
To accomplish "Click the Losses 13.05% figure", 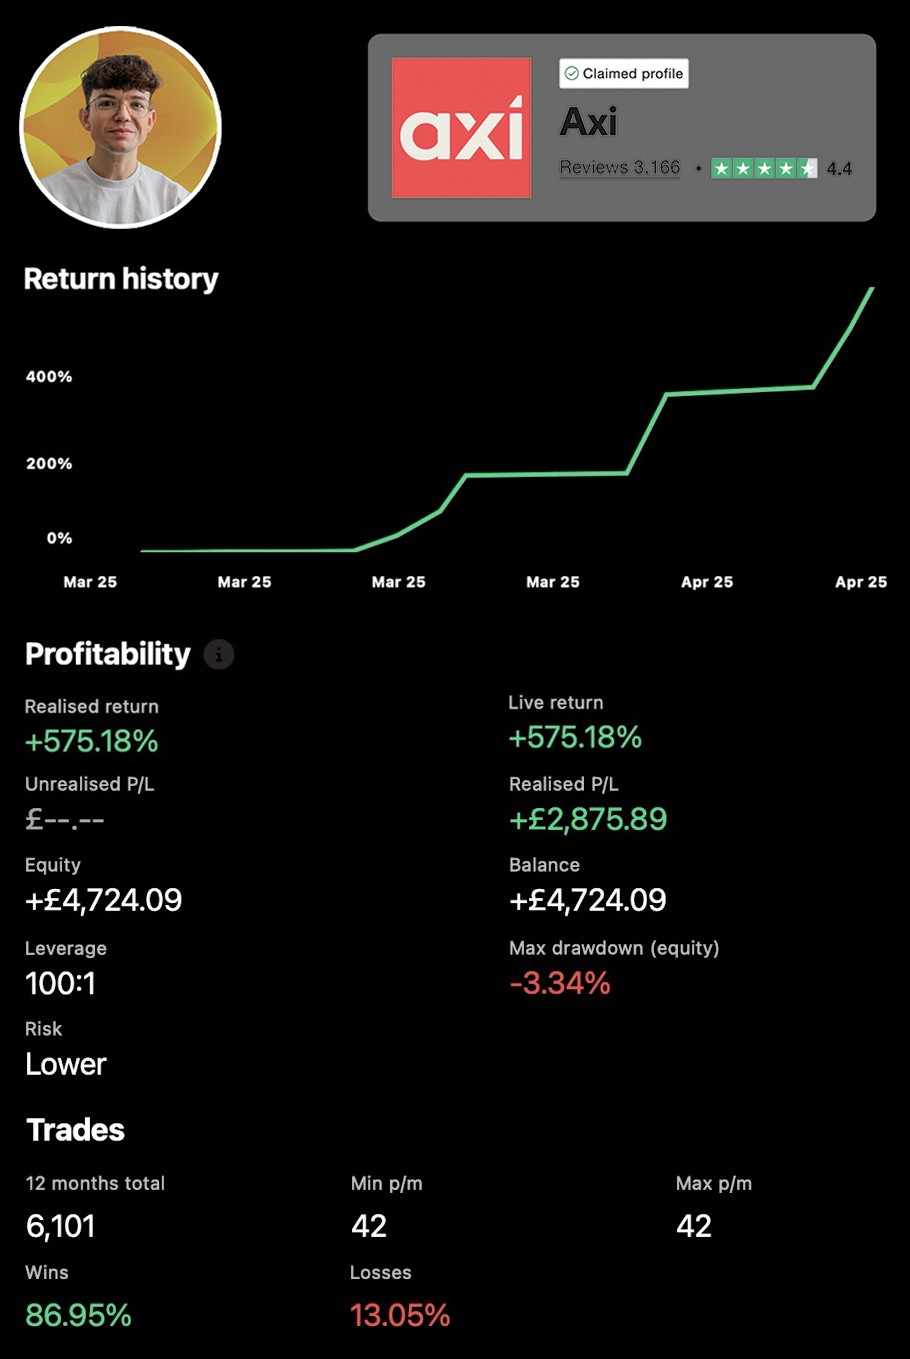I will tap(400, 1314).
